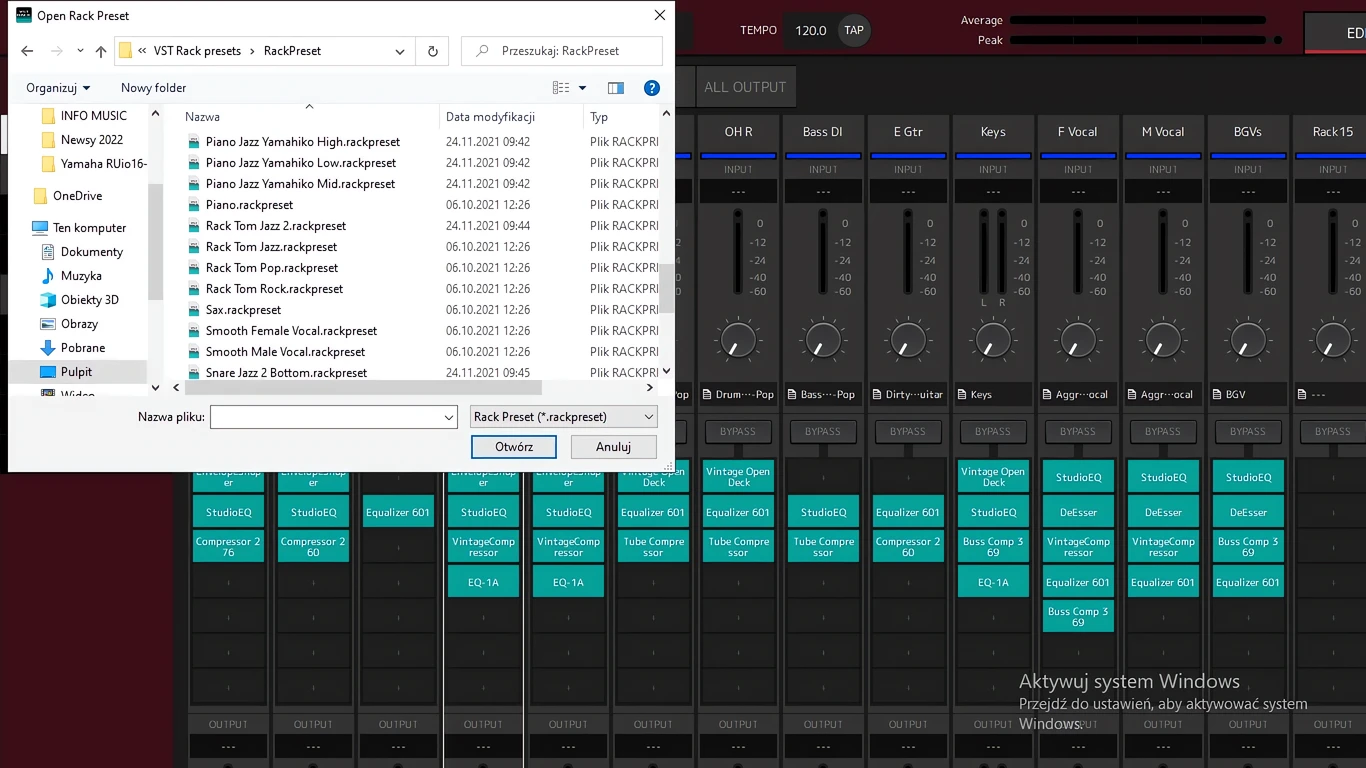
Task: Select the OneDrive folder icon
Action: tap(40, 196)
